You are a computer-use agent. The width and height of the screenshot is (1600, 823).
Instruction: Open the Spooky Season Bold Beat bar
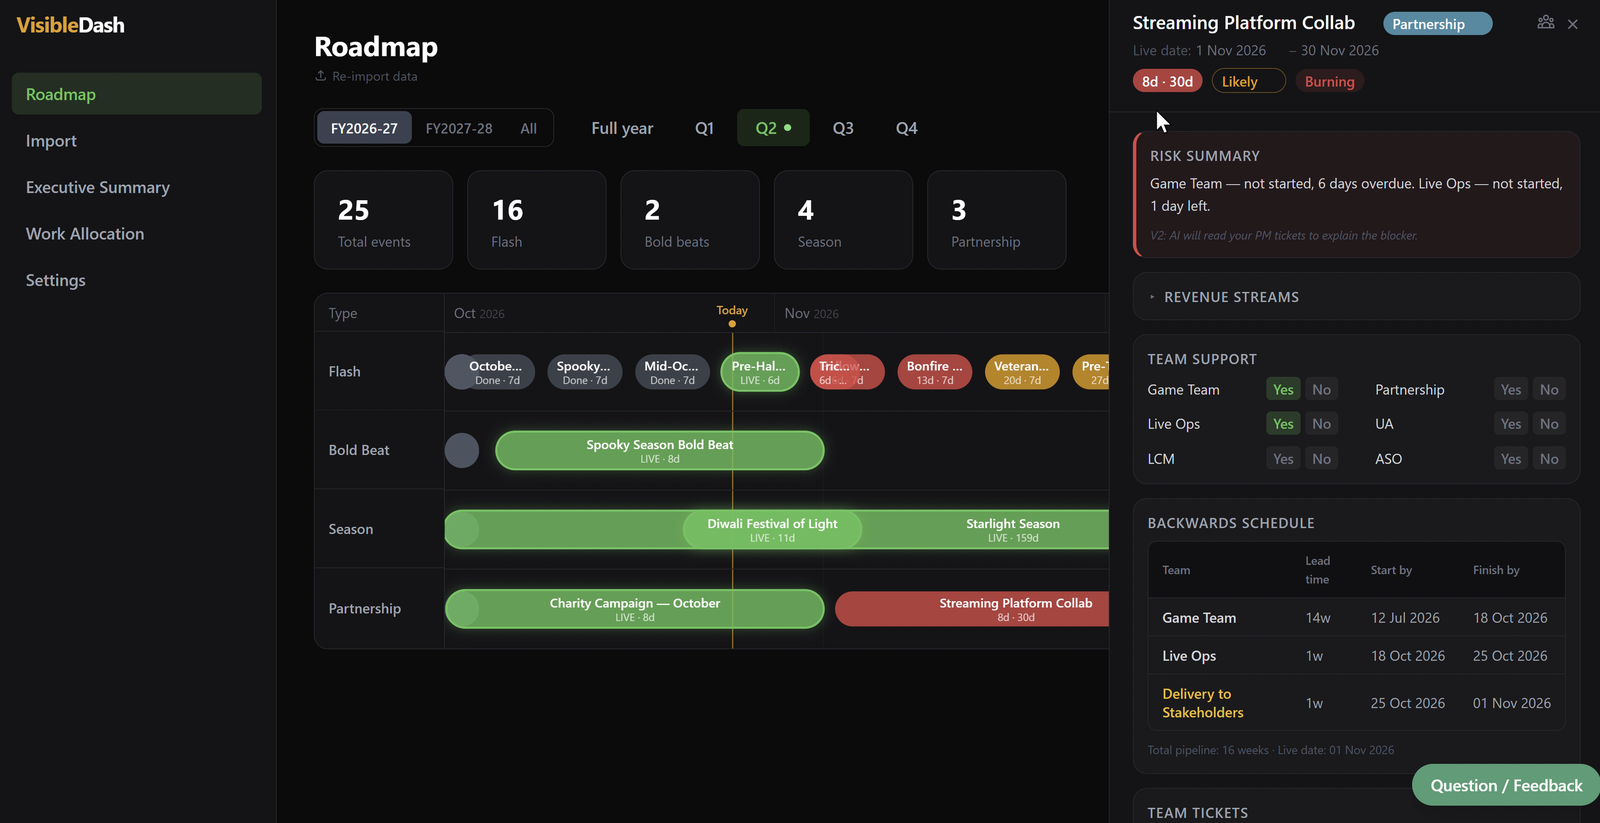point(660,450)
